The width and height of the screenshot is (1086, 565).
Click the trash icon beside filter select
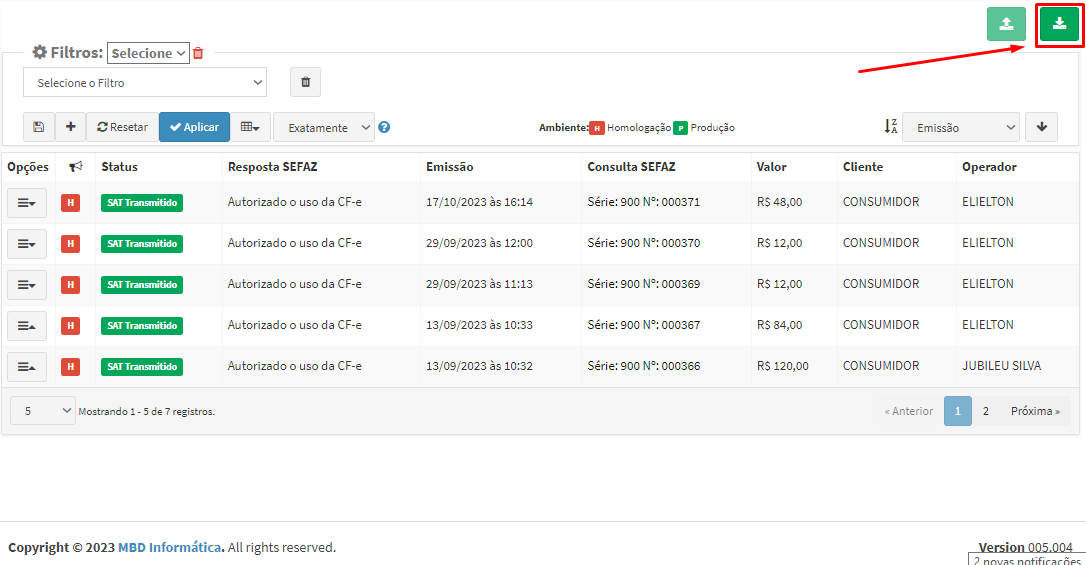(305, 82)
